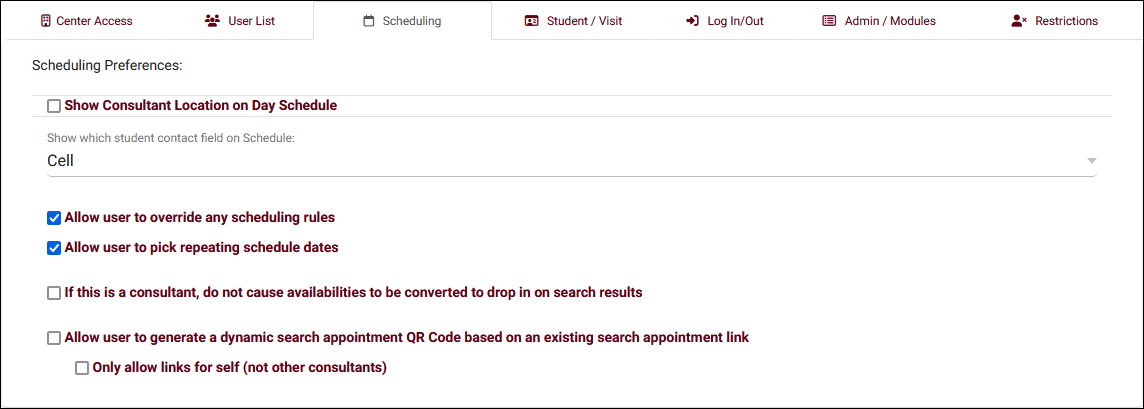Go to the Admin / Modules tab
Viewport: 1144px width, 409px height.
pos(890,21)
